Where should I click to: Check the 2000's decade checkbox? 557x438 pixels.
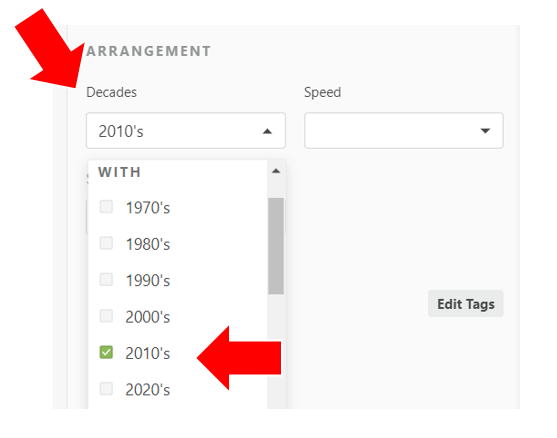(x=106, y=316)
